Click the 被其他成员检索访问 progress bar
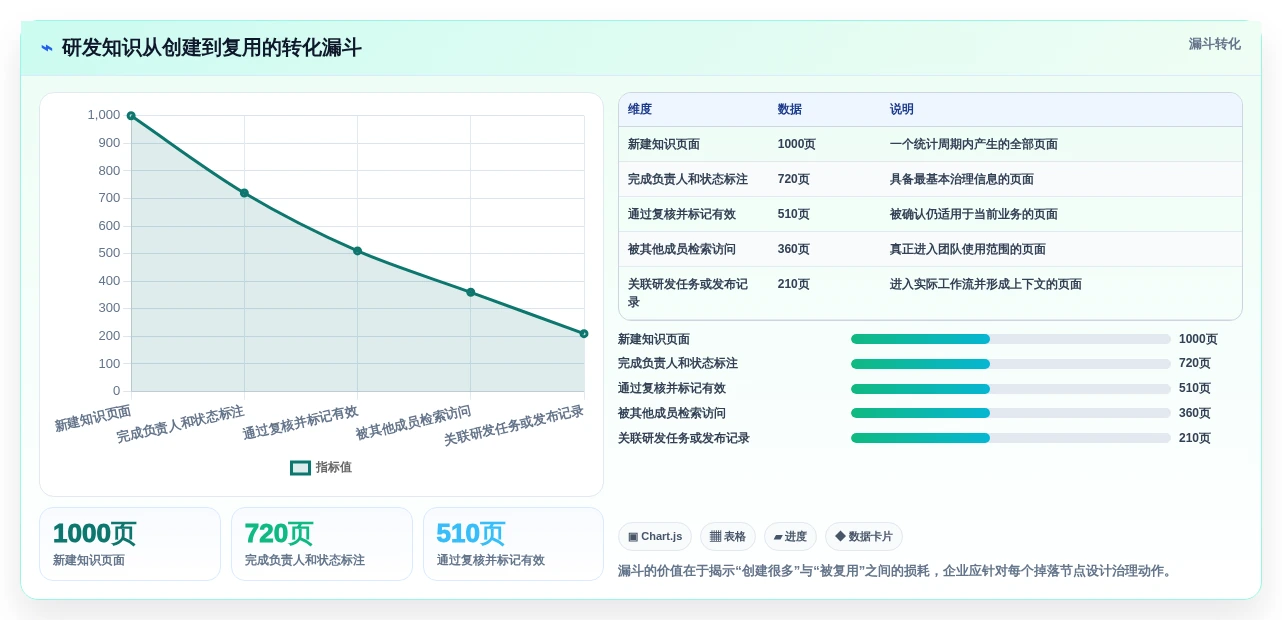 1011,413
